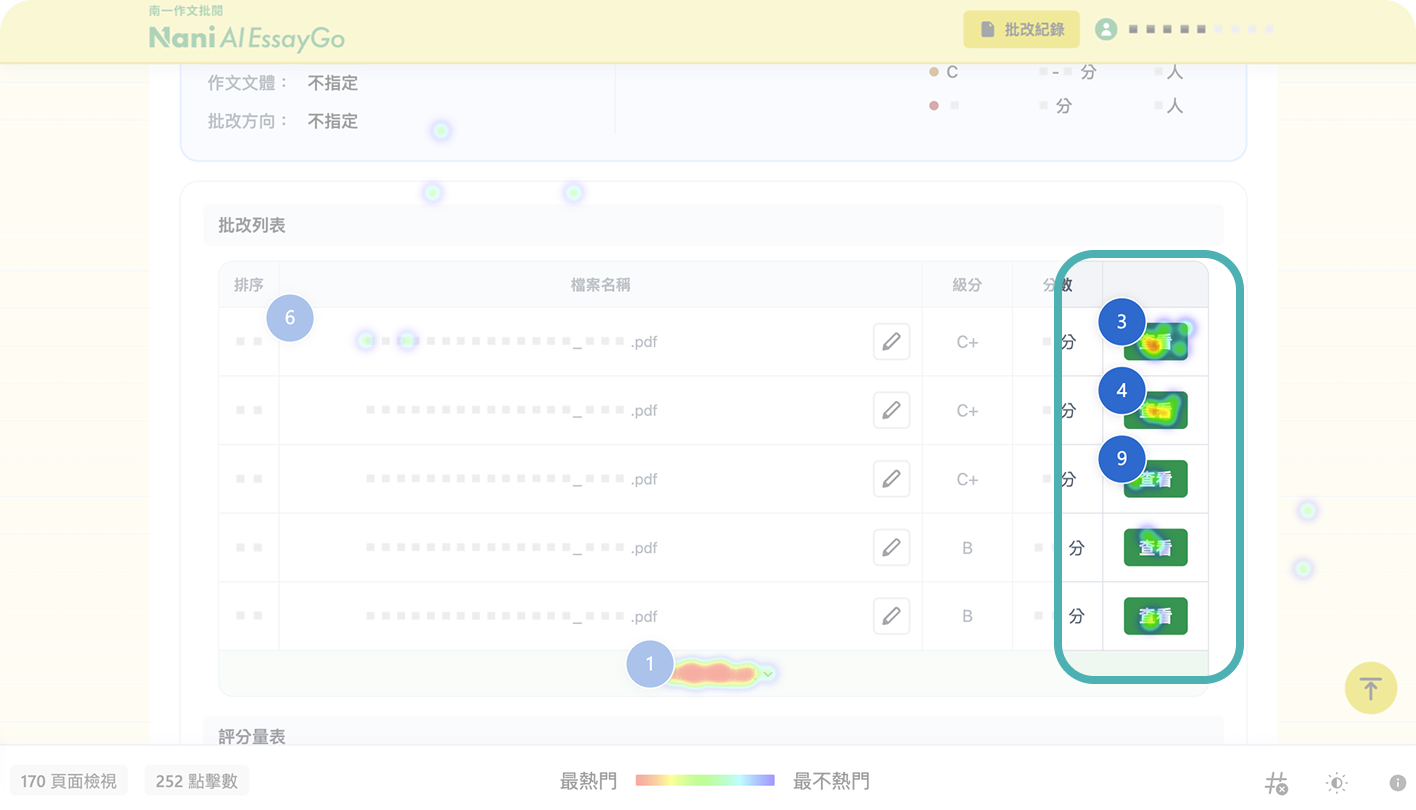View the third row's essay with 查看
Image resolution: width=1416 pixels, height=810 pixels.
[x=1155, y=479]
